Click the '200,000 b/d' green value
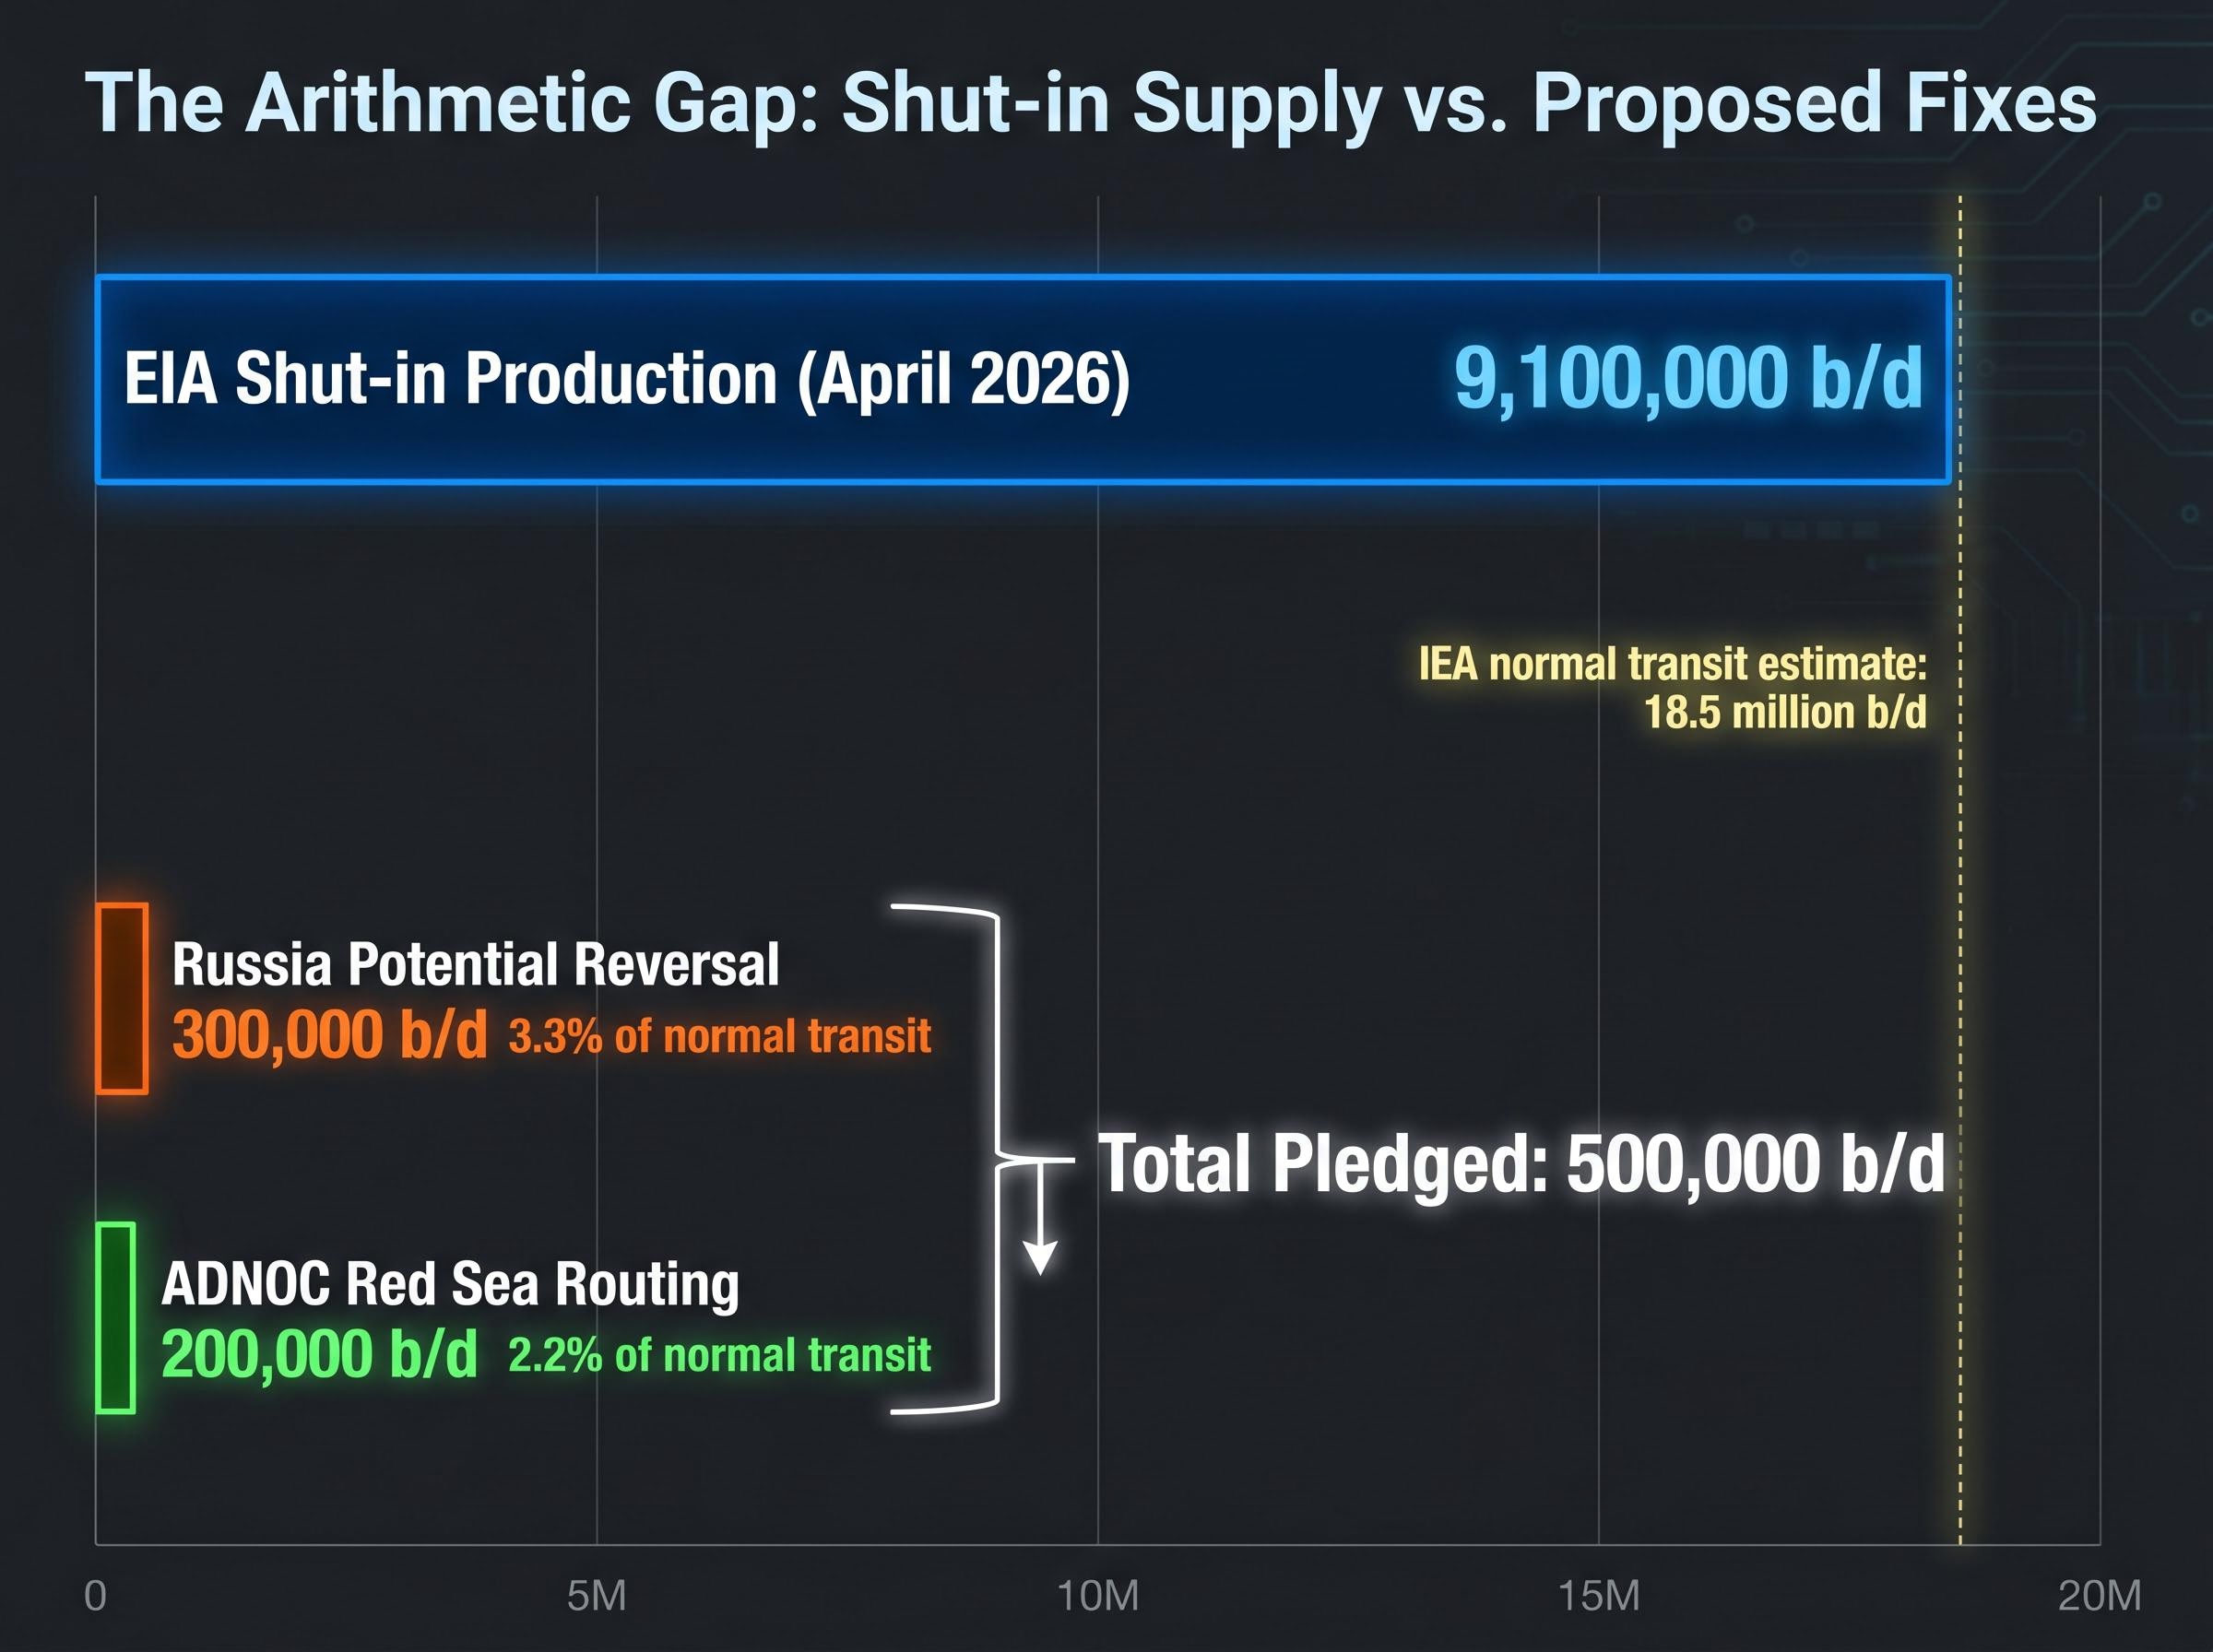Viewport: 2213px width, 1652px height. point(319,1355)
